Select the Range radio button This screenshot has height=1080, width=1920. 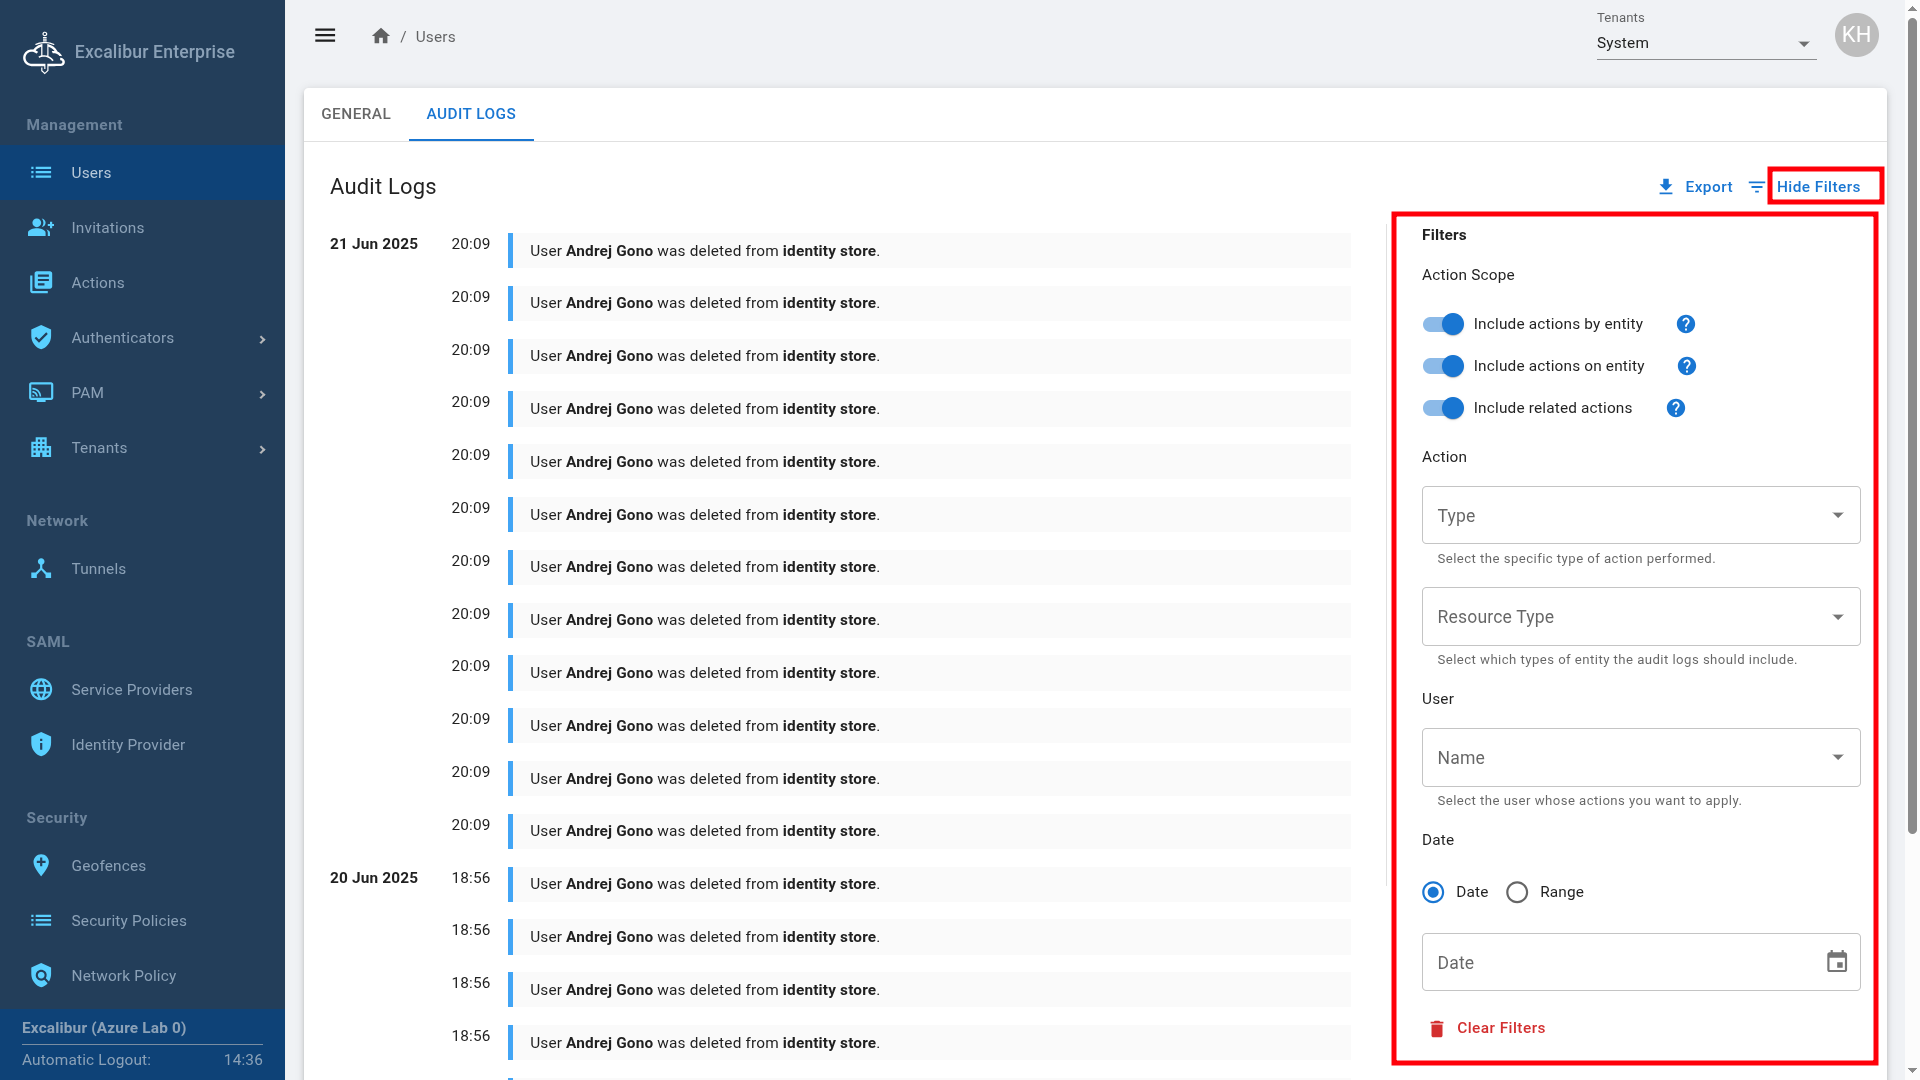pos(1517,892)
